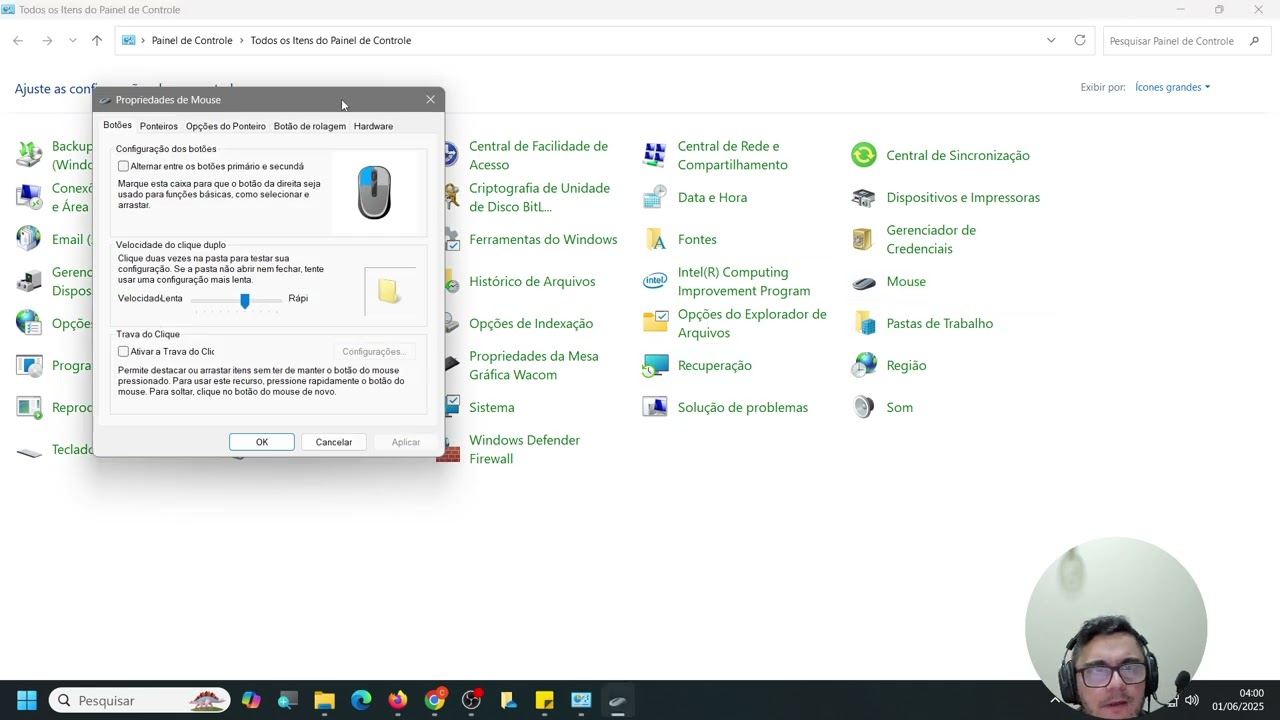Open clock showing 04:00 01/06/2025

pos(1238,699)
